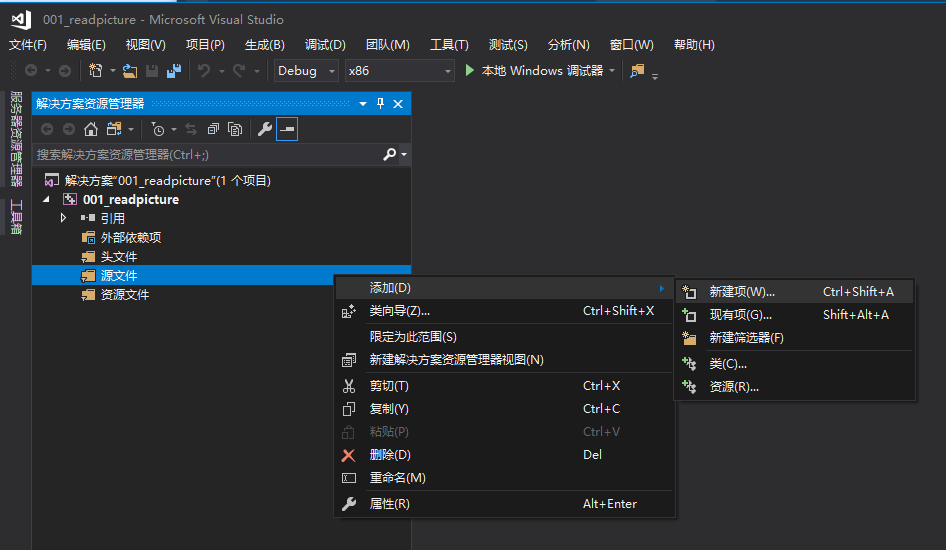Click the Collapse All icon in Solution Explorer
Image resolution: width=946 pixels, height=550 pixels.
(x=213, y=129)
